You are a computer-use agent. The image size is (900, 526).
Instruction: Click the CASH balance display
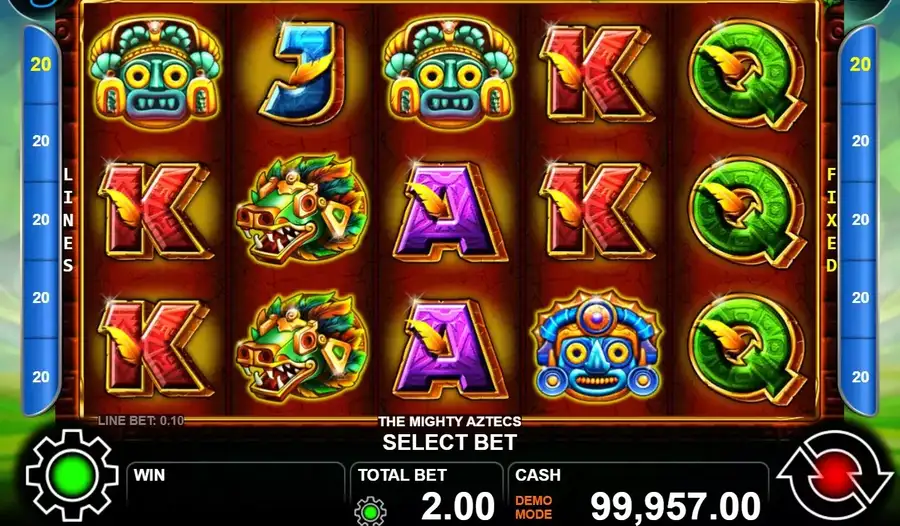click(638, 494)
